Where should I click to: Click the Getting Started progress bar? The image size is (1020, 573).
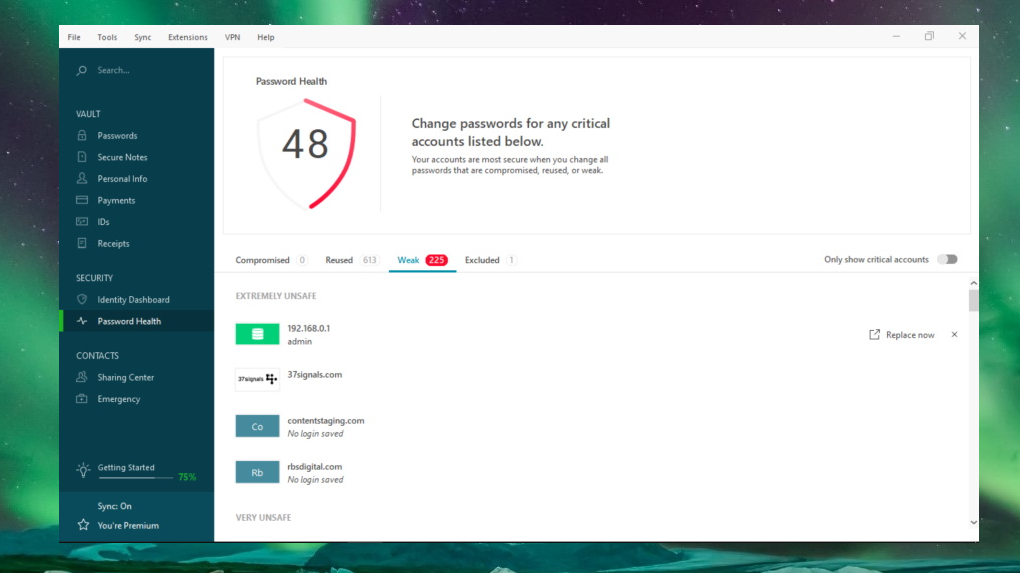(135, 478)
